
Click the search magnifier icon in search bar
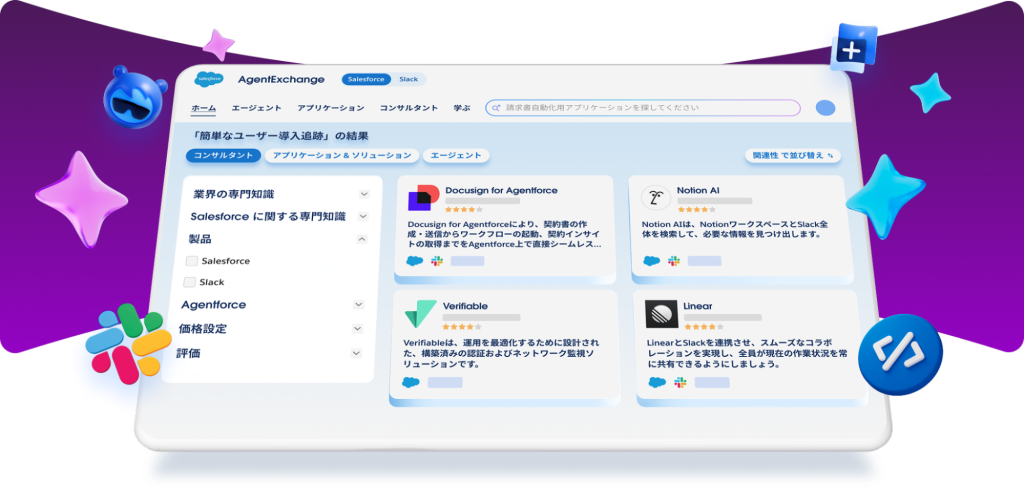pyautogui.click(x=496, y=108)
